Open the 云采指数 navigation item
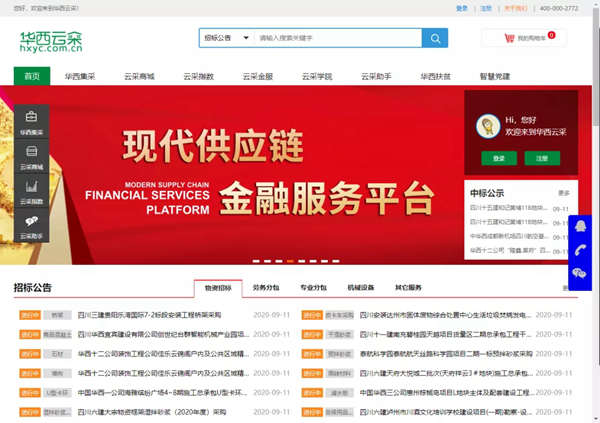Viewport: 600px width, 423px height. [x=199, y=76]
